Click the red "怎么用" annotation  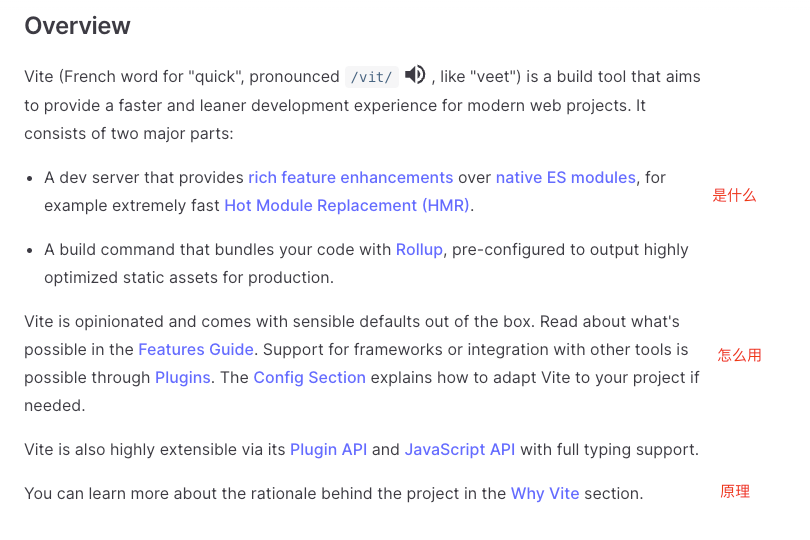[739, 355]
